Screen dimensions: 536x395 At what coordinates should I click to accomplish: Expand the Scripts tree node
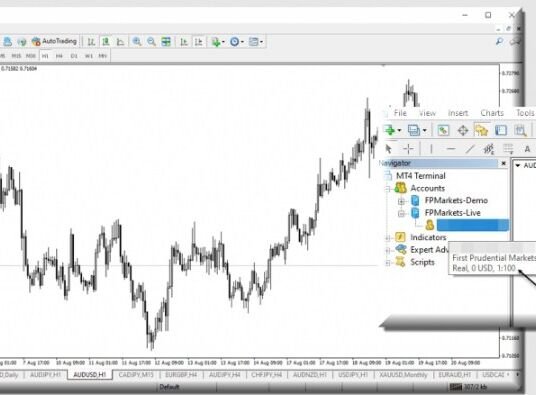388,263
